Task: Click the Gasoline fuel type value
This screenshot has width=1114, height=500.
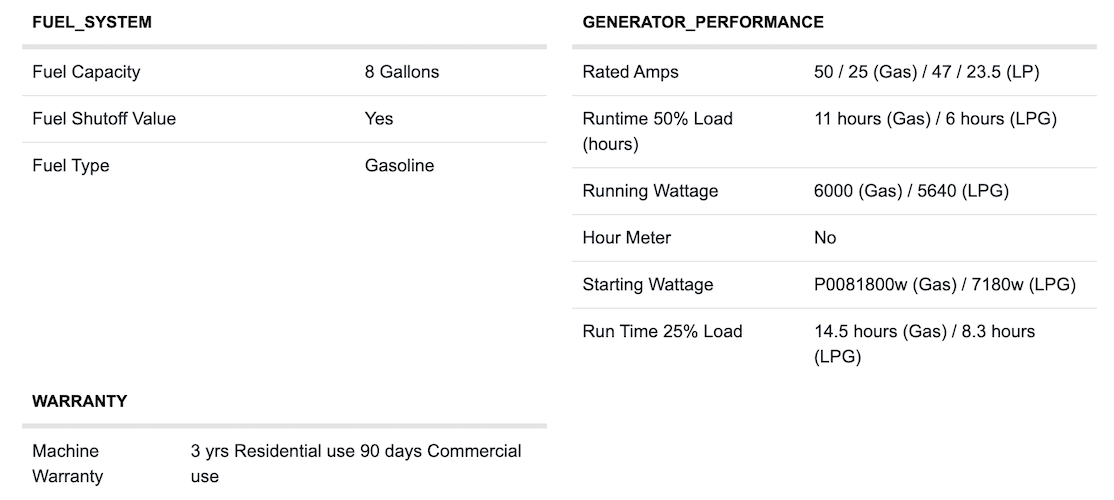Action: [x=399, y=166]
